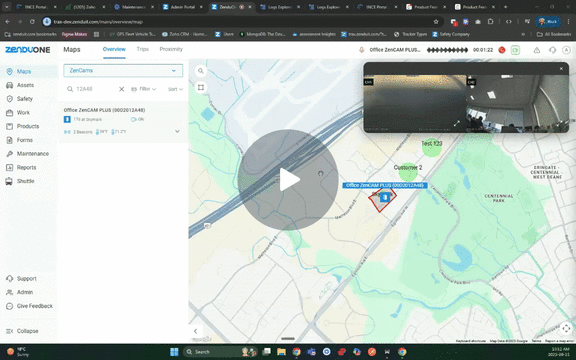This screenshot has height=360, width=576.
Task: Click the Customer 2 zone on the map
Action: (x=408, y=172)
